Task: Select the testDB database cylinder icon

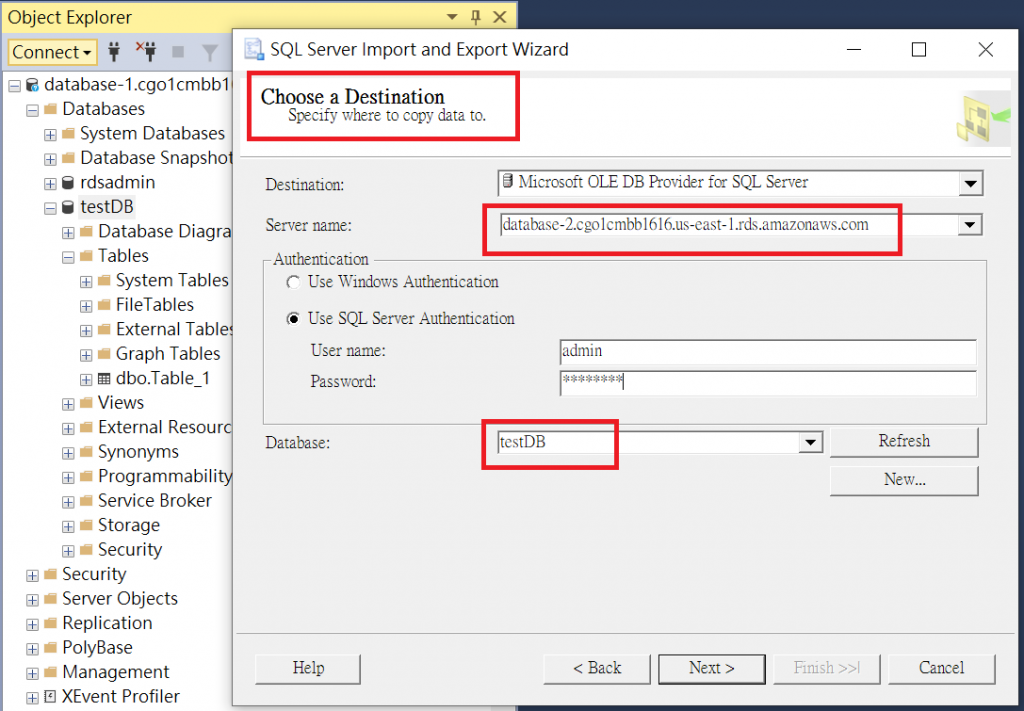Action: pos(68,208)
